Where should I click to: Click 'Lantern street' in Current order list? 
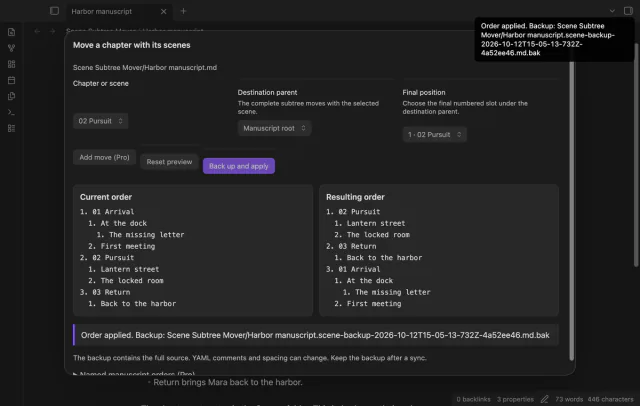point(130,269)
